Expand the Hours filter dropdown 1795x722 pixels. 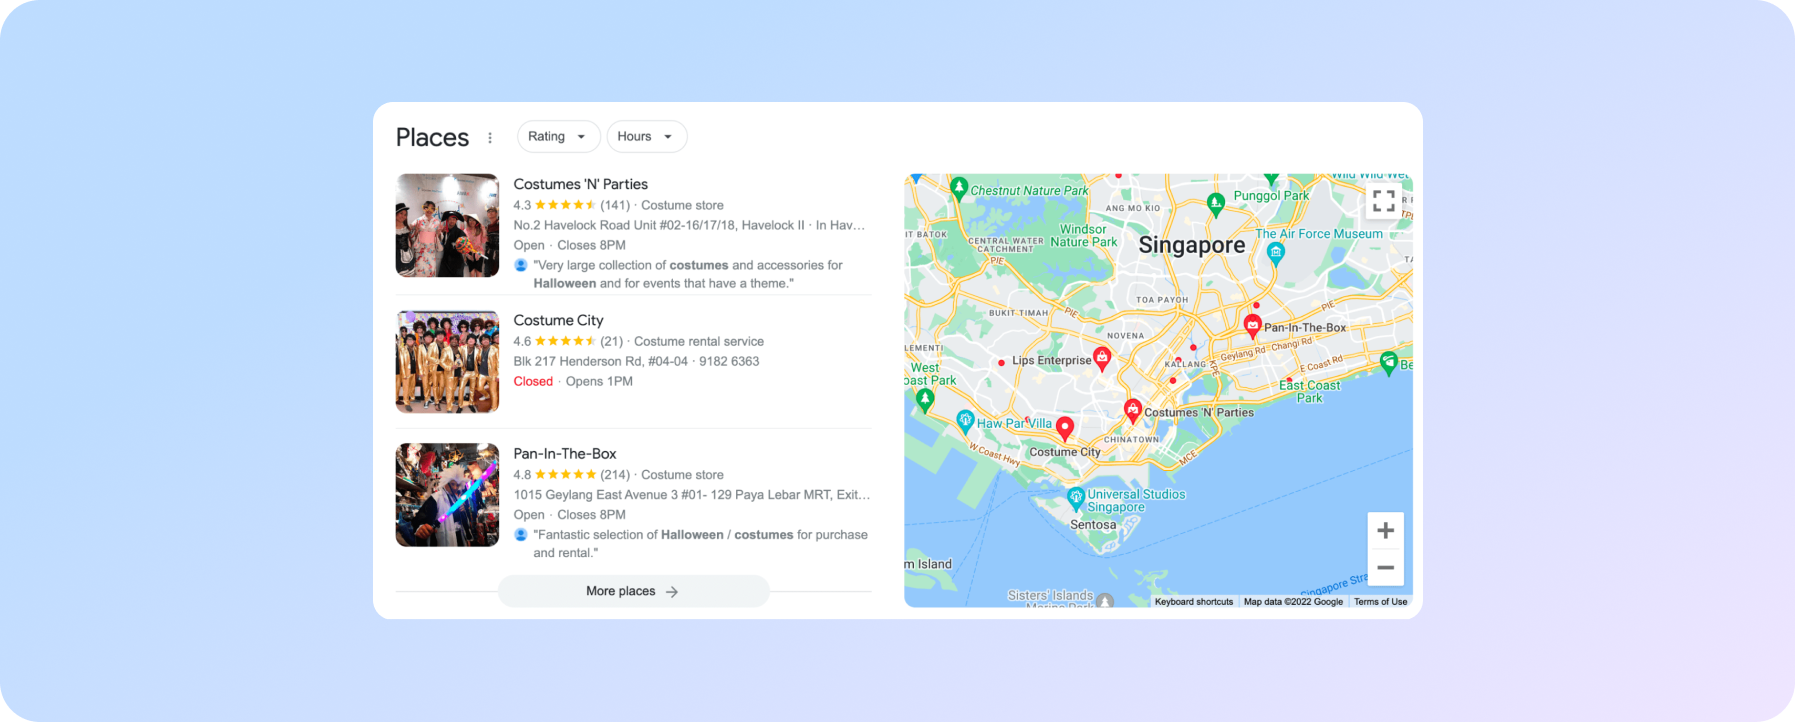click(x=646, y=137)
